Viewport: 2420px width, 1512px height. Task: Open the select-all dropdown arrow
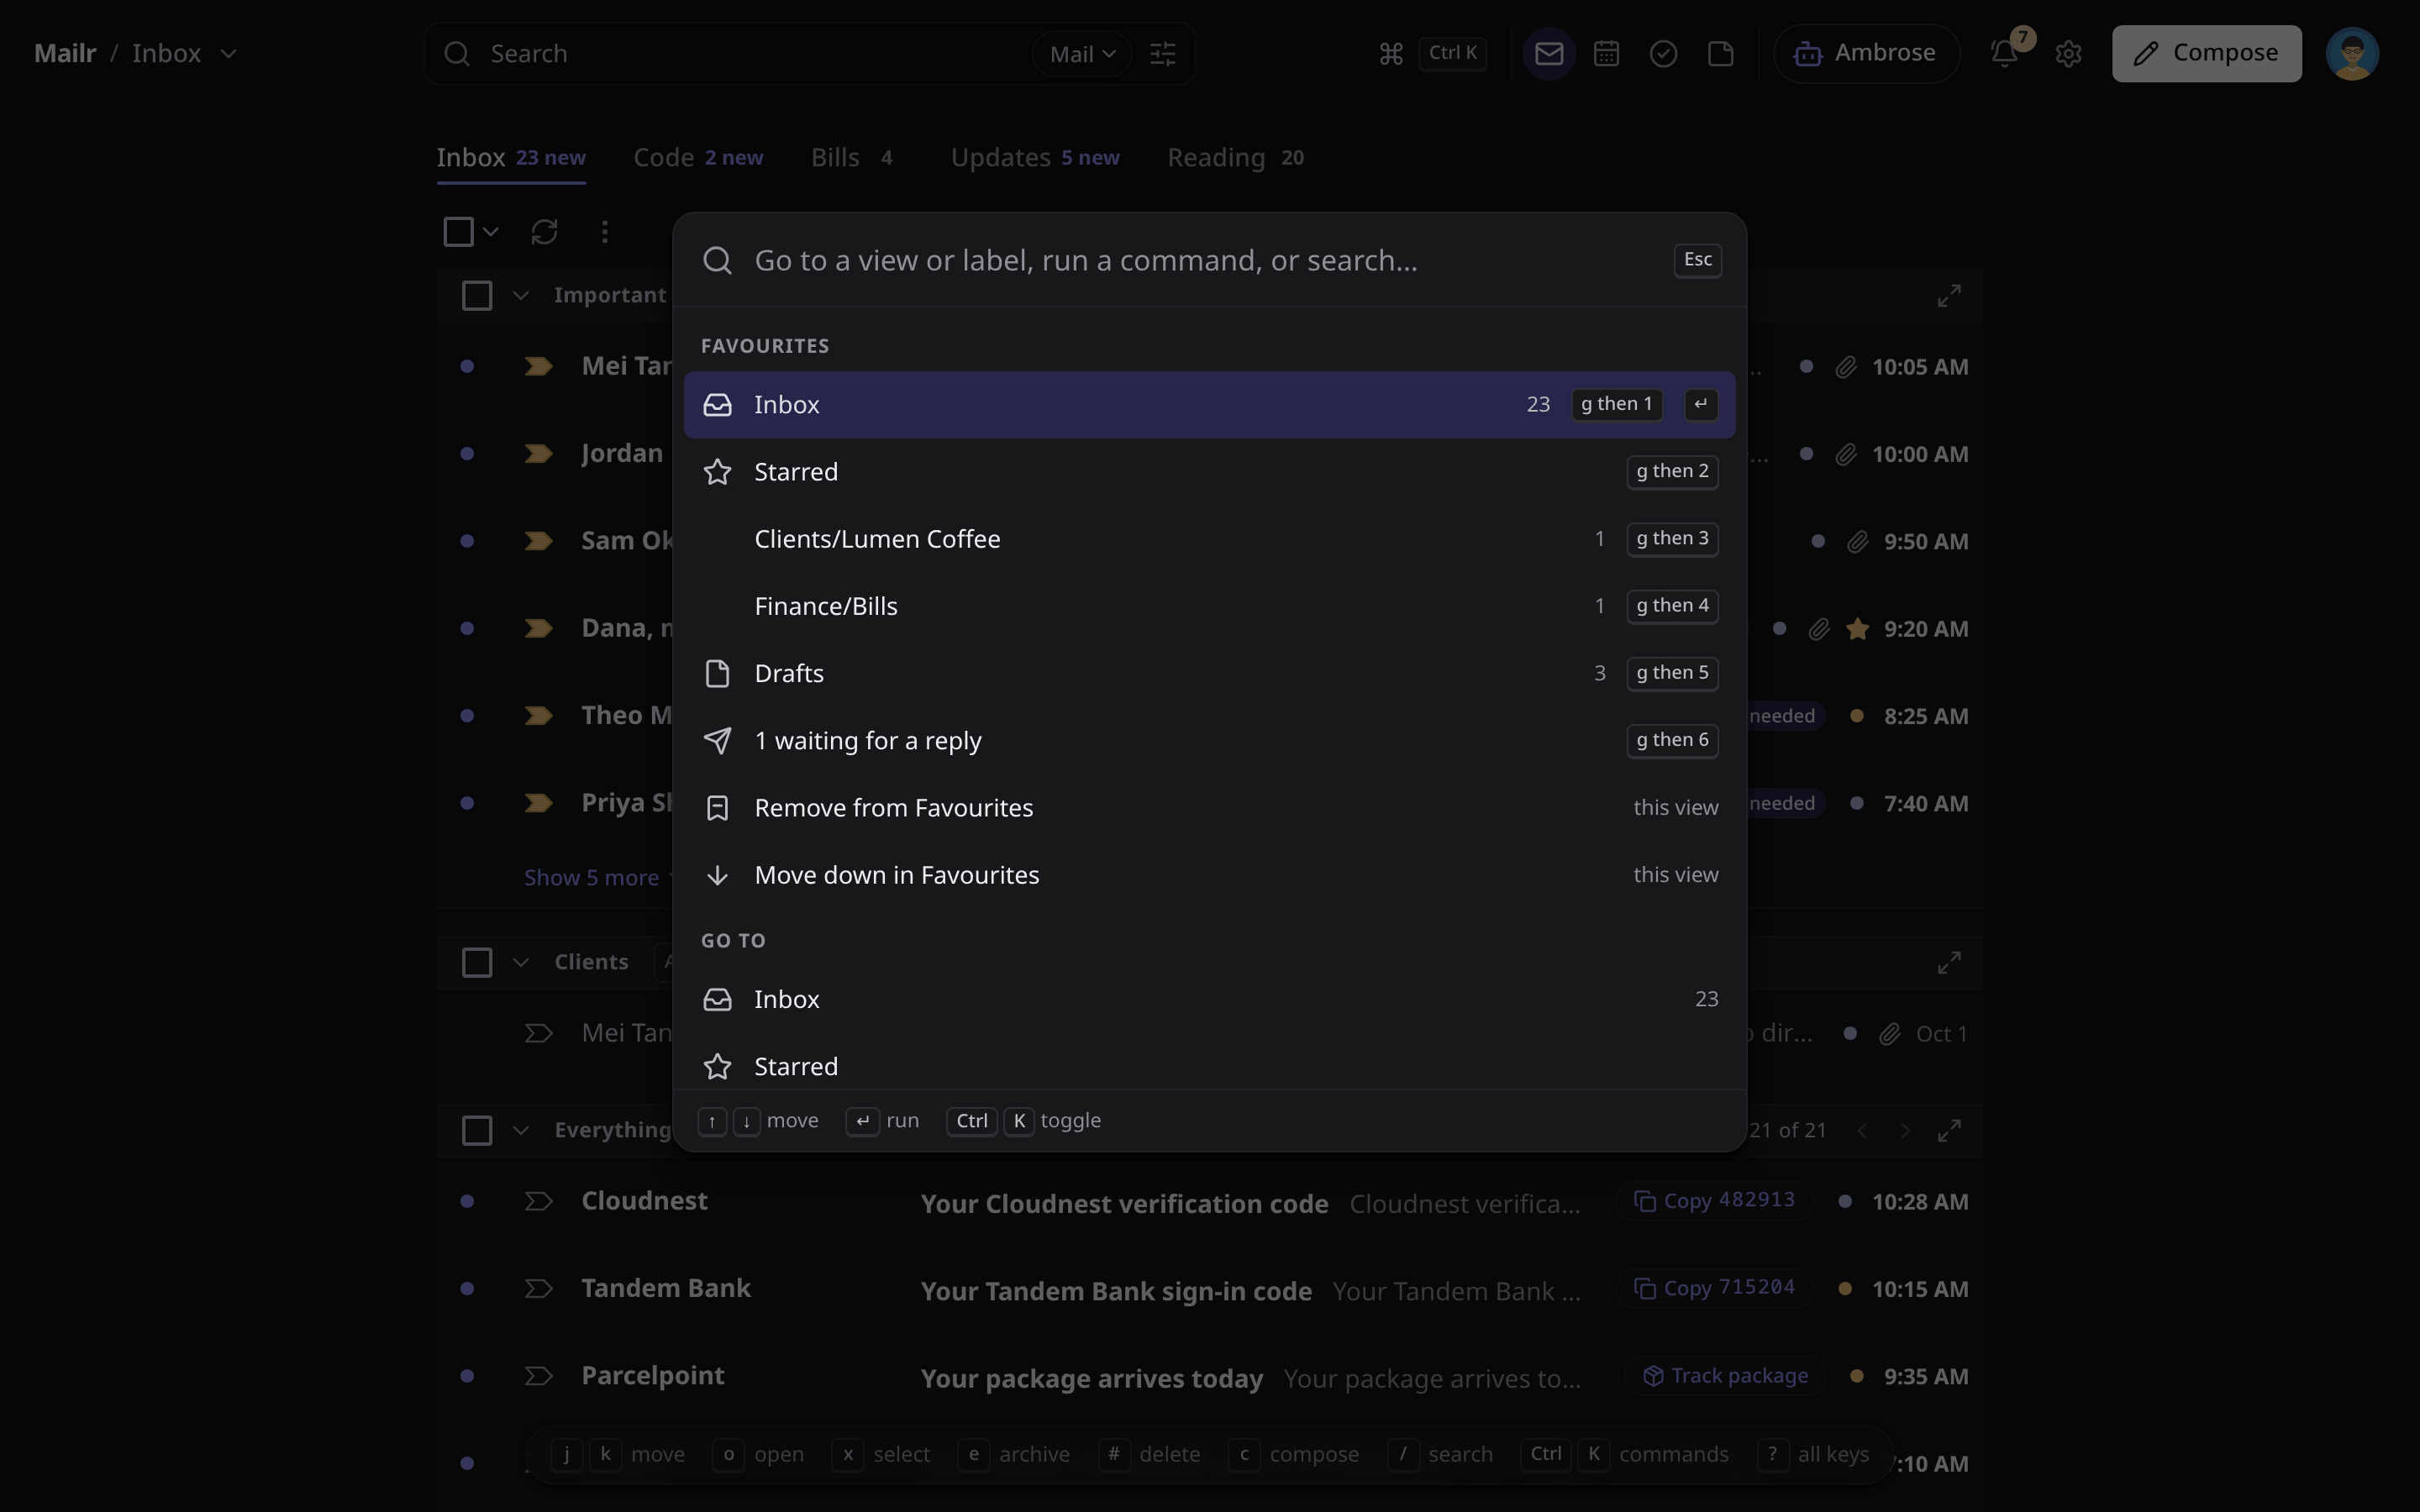pyautogui.click(x=490, y=232)
